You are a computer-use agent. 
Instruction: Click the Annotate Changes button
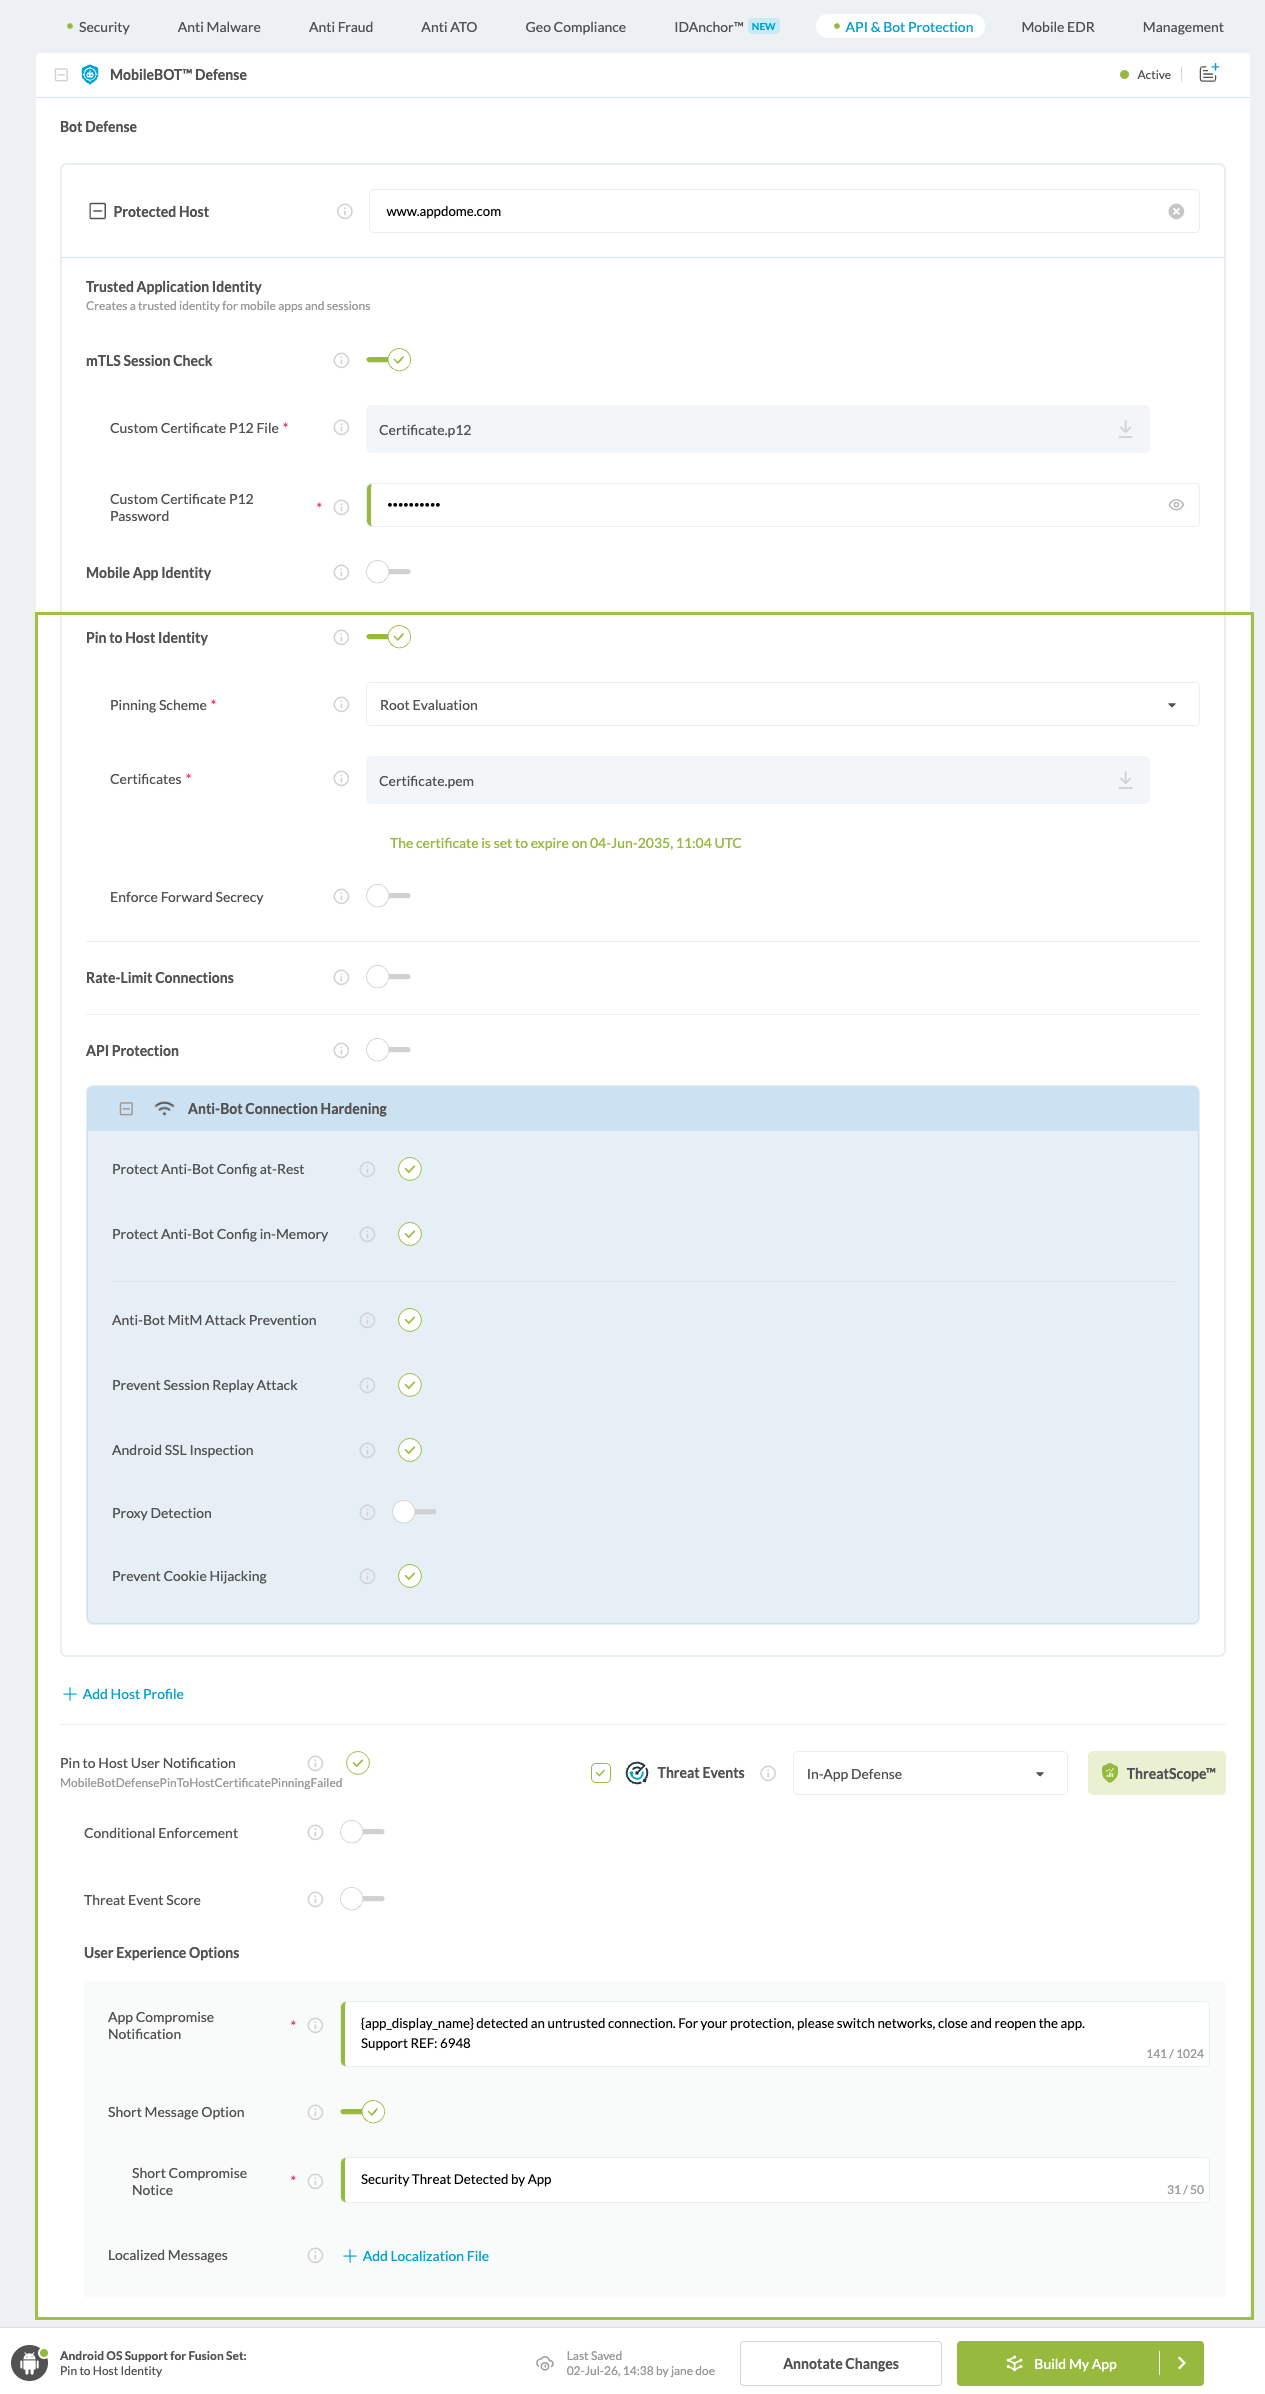click(841, 2363)
